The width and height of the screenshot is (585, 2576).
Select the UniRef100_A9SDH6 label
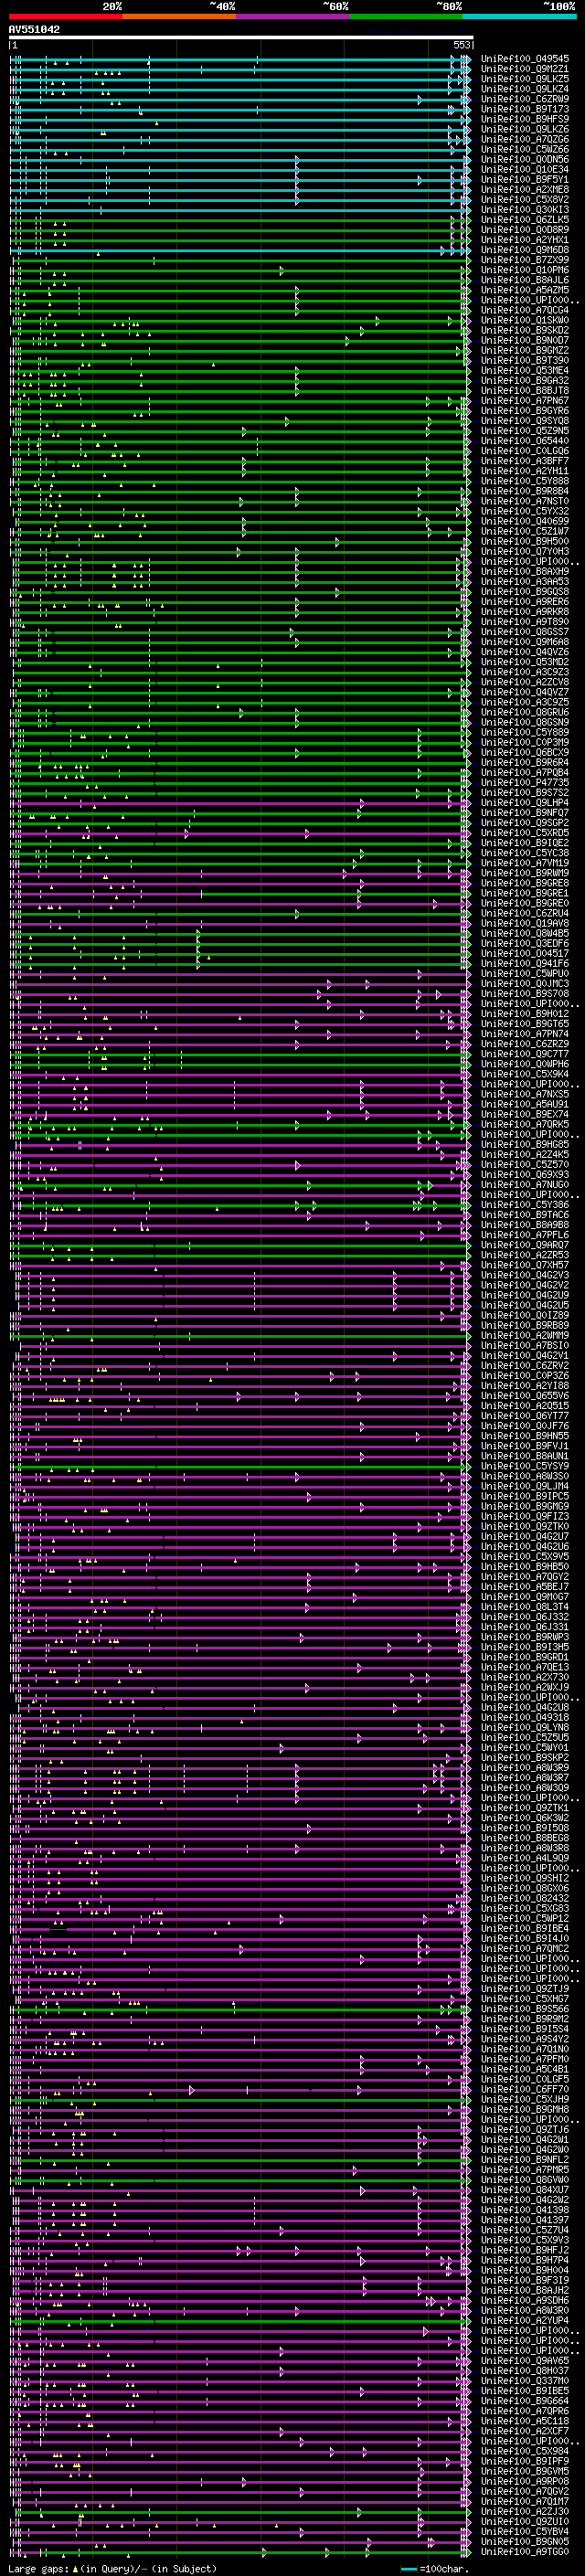point(525,2300)
